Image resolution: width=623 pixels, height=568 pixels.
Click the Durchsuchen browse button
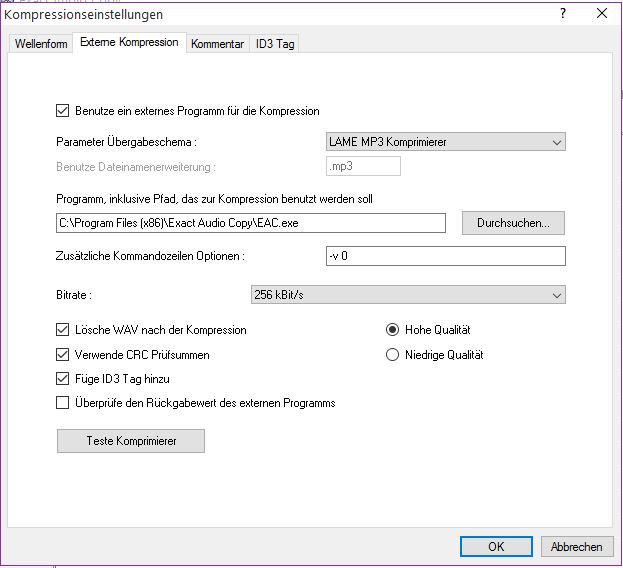coord(513,222)
